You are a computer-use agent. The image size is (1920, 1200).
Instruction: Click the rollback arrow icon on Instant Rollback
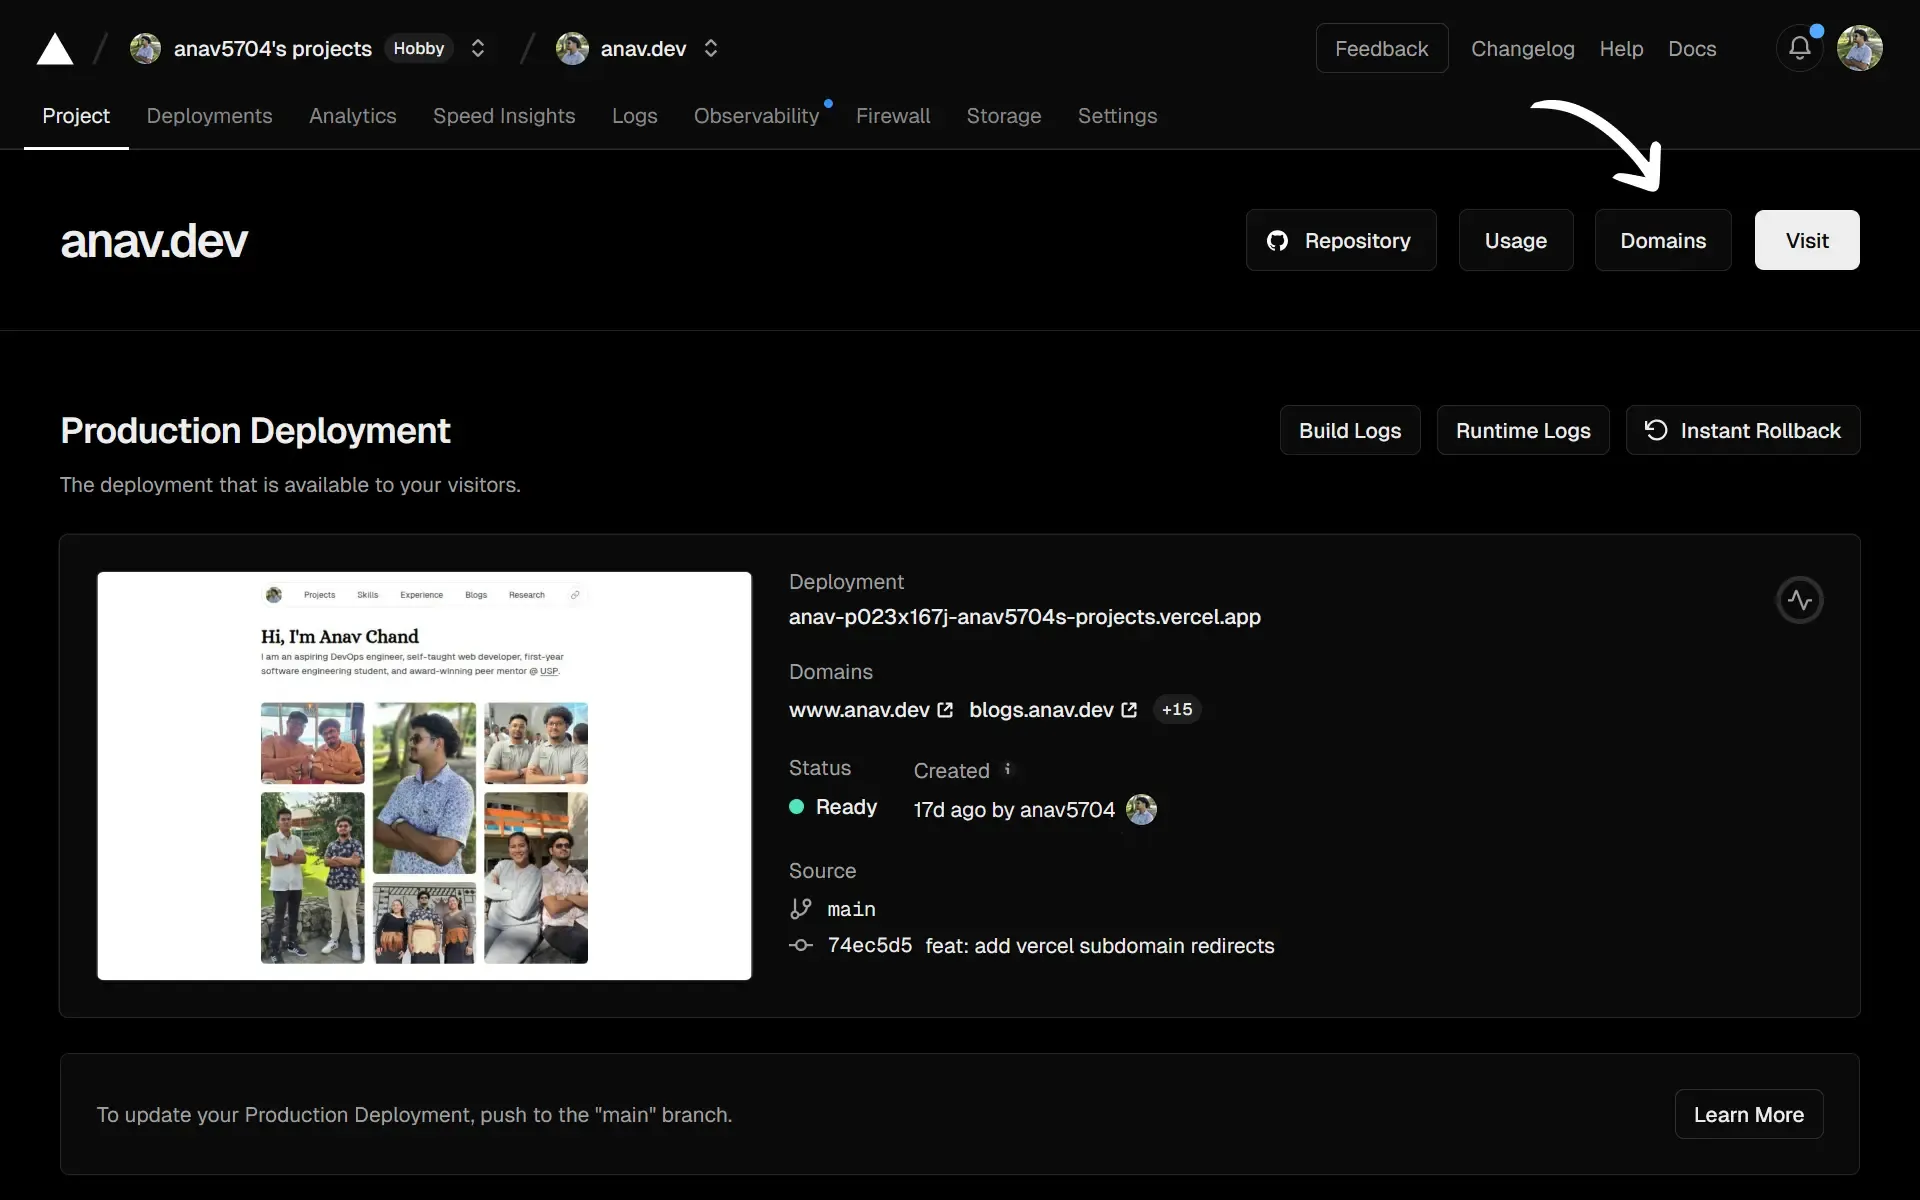click(1655, 430)
